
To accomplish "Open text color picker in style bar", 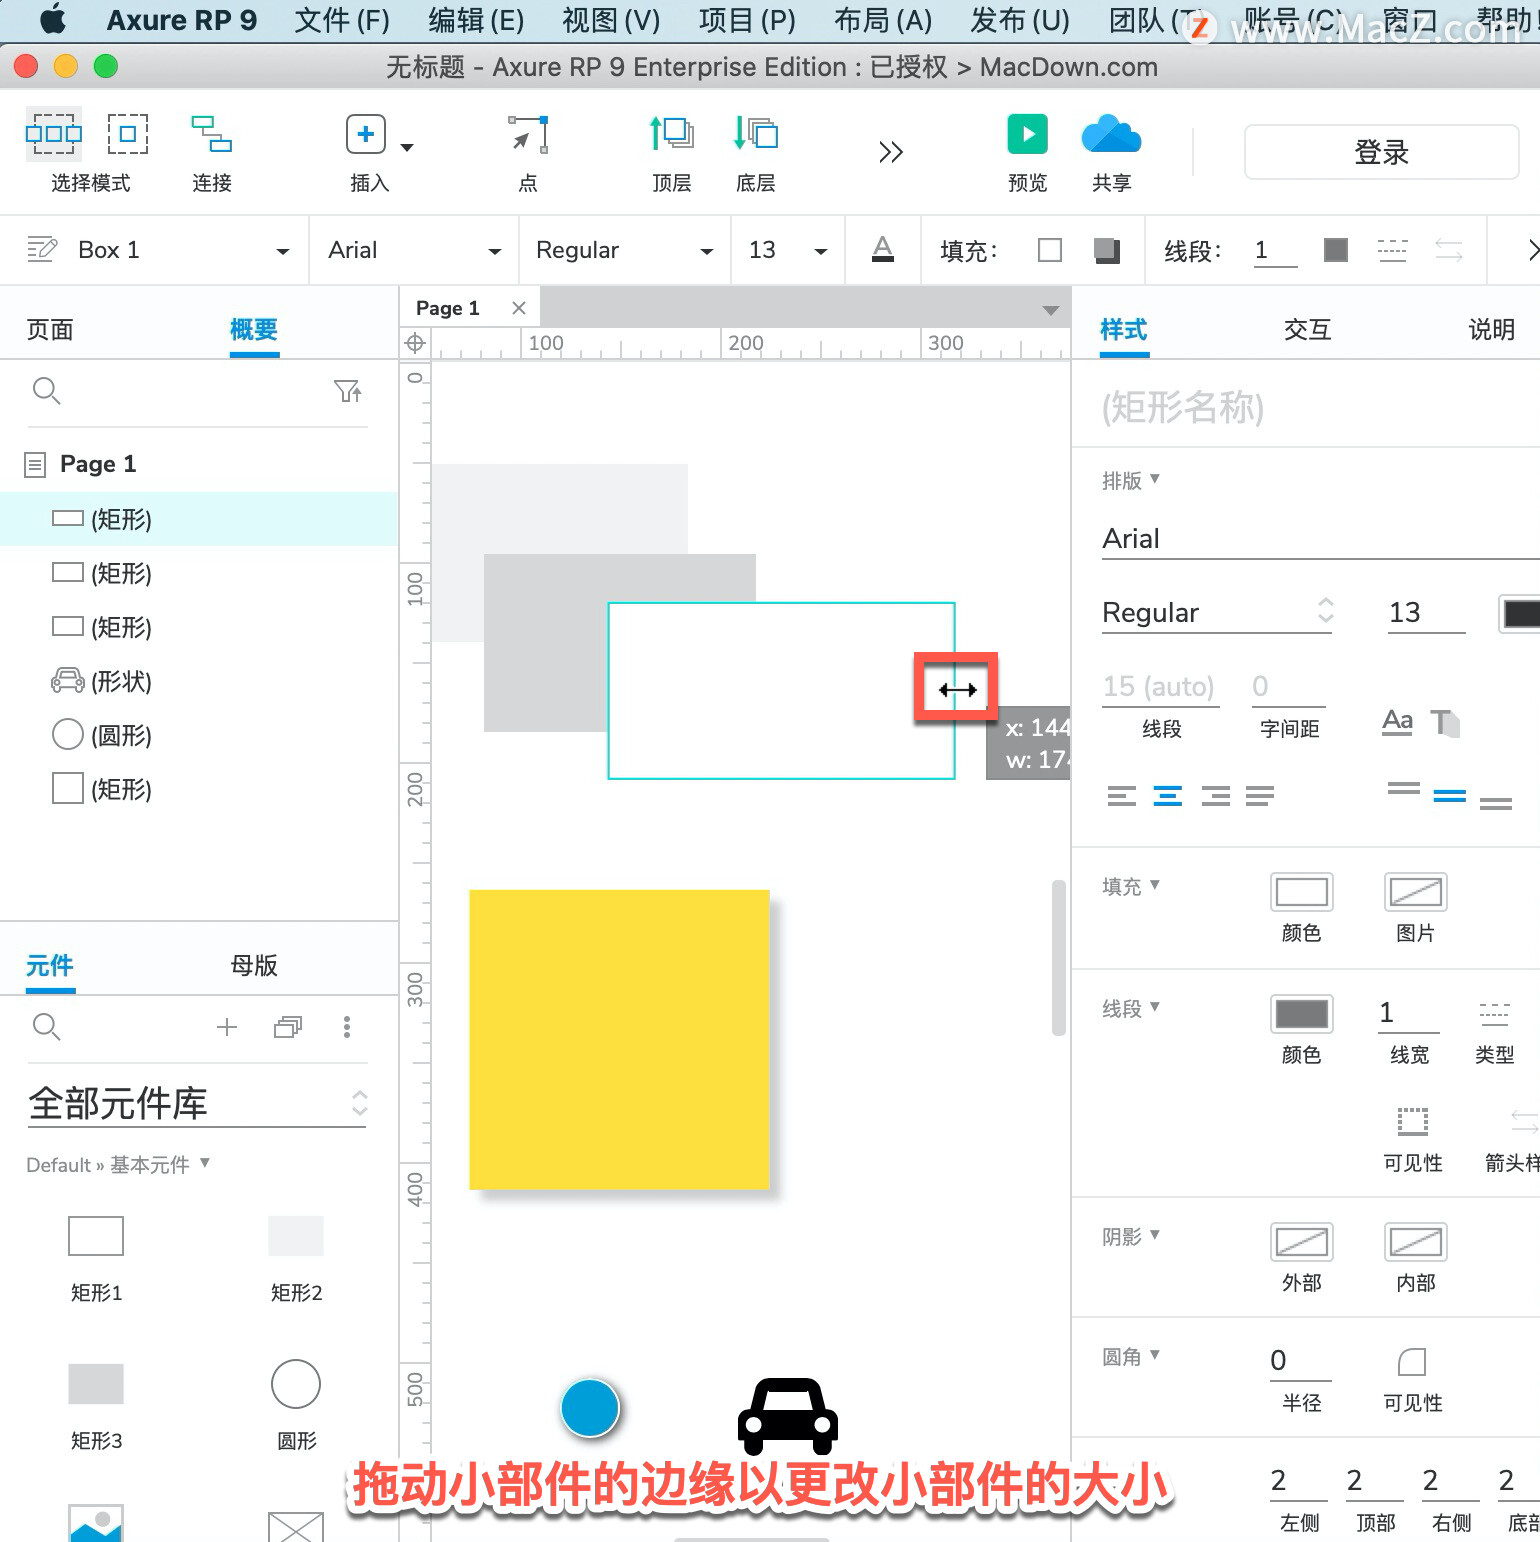I will (883, 249).
